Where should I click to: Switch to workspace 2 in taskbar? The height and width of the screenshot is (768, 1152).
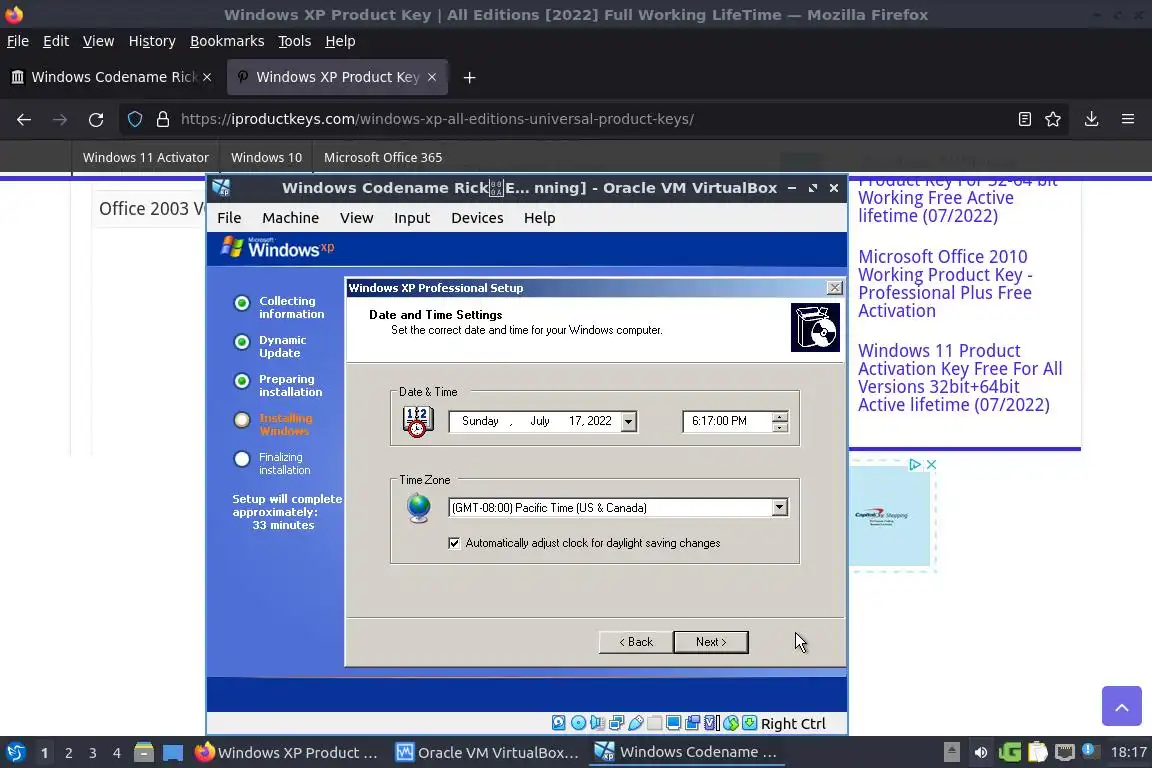pyautogui.click(x=68, y=753)
